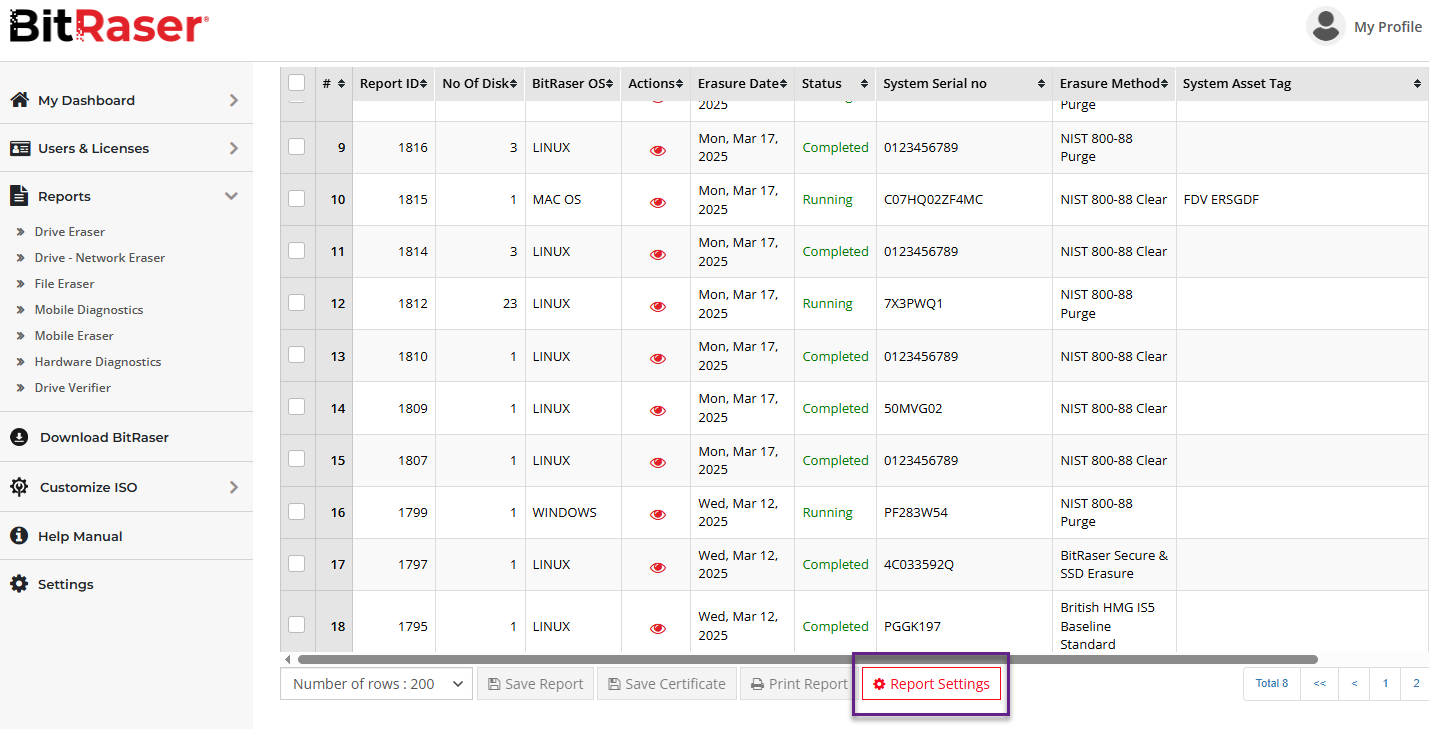Click the BitRaser logo
The image size is (1429, 729).
(109, 26)
